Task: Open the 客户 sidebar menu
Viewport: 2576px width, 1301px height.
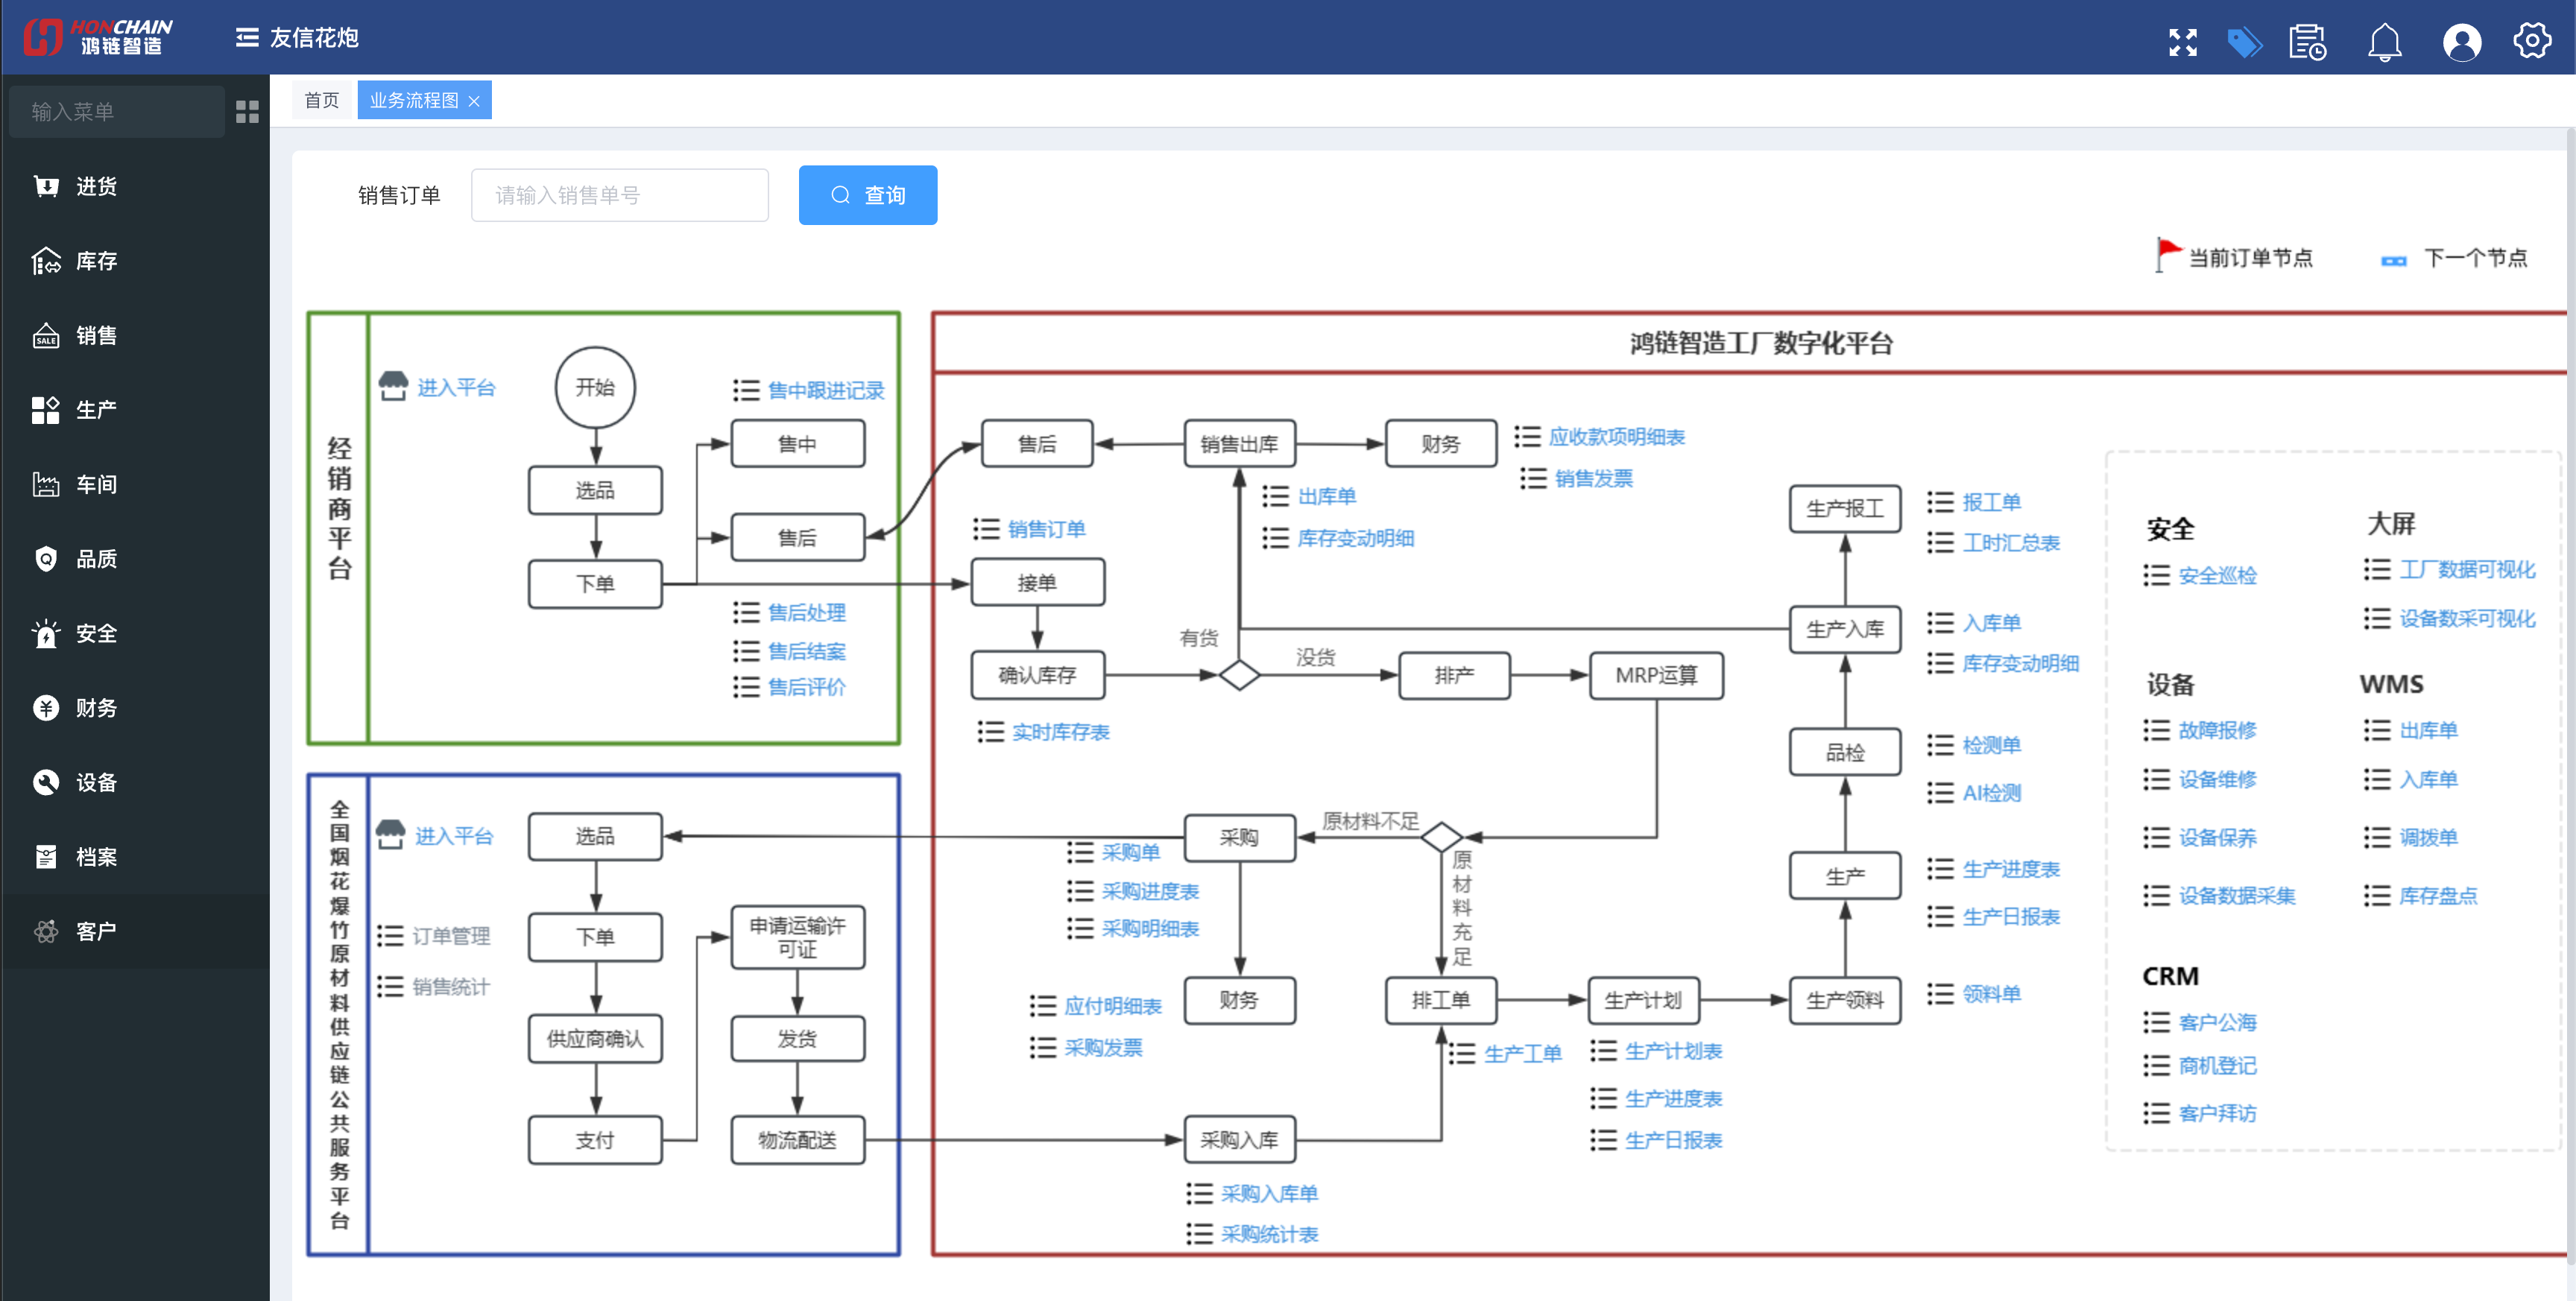Action: tap(135, 931)
